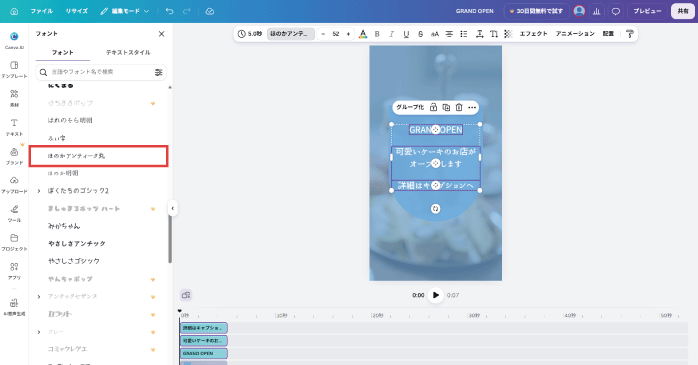The image size is (698, 365).
Task: Open 素材 elements panel
Action: pos(14,98)
